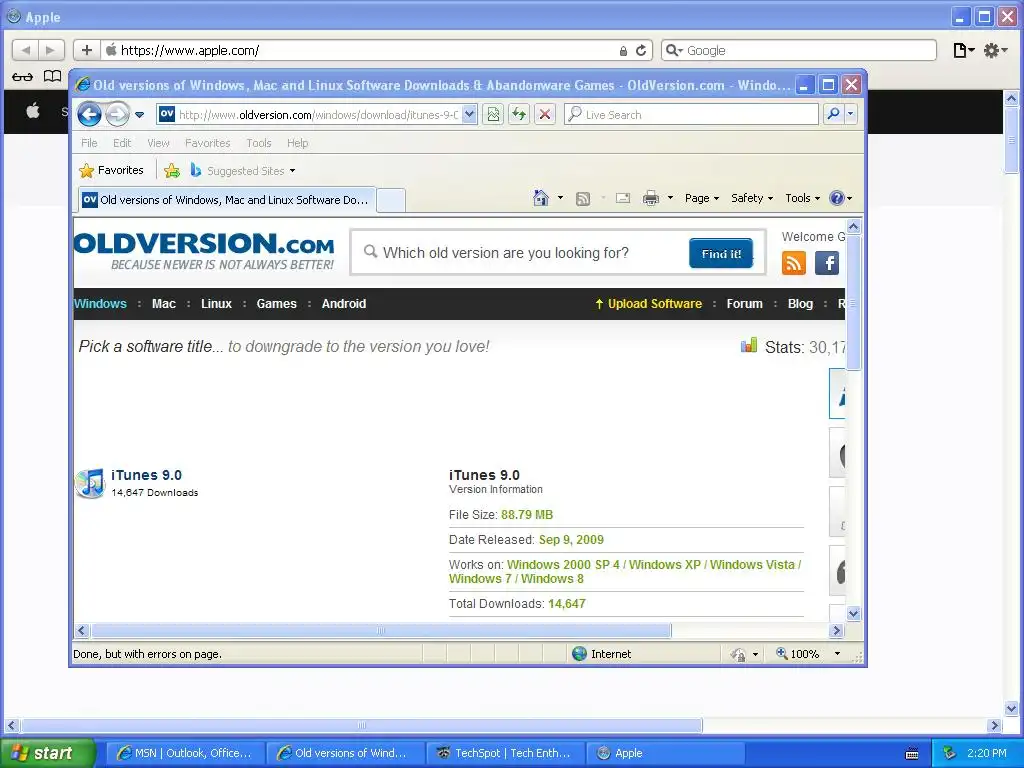Screen dimensions: 1024x768
Task: Open the Forum link
Action: tap(744, 304)
